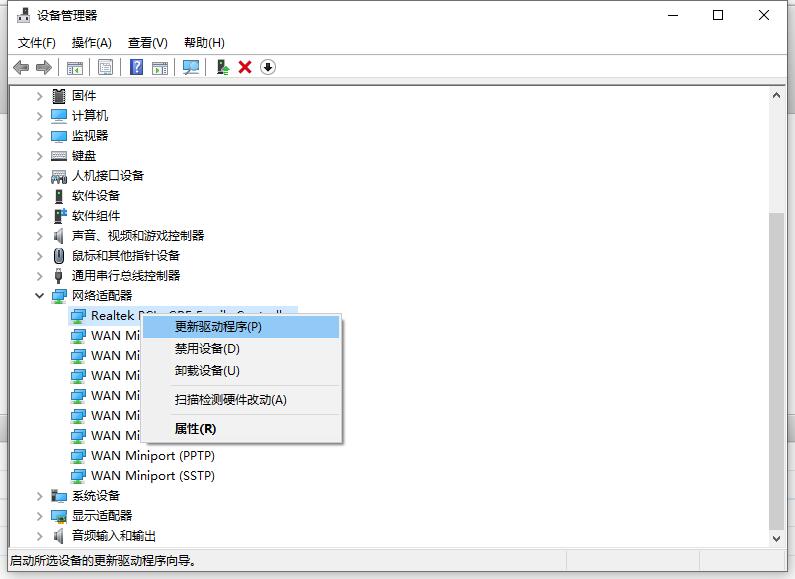Click the circled down arrow toolbar icon

(268, 67)
